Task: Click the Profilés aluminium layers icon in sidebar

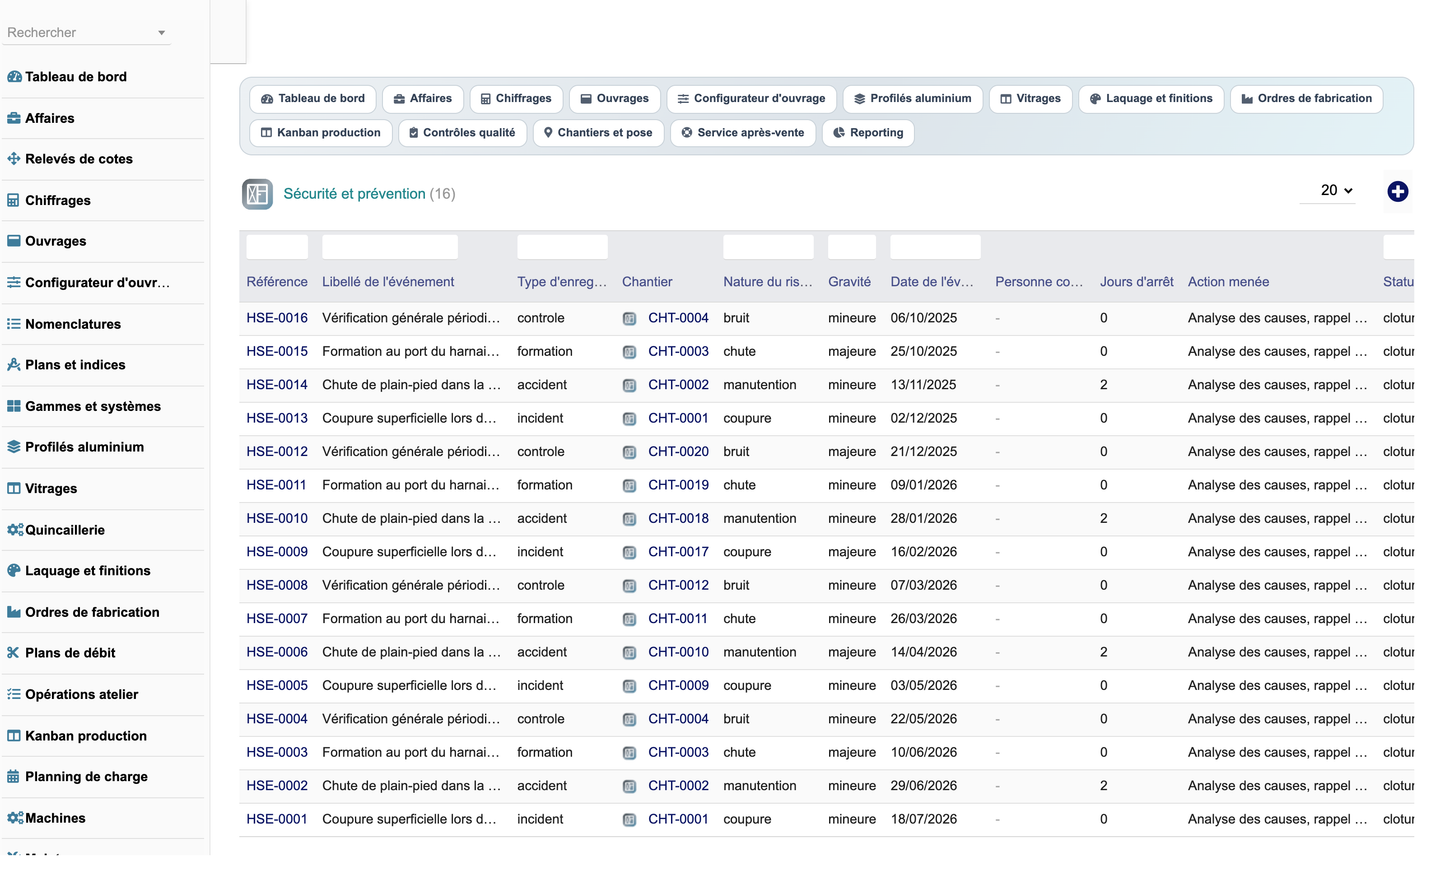Action: [14, 447]
